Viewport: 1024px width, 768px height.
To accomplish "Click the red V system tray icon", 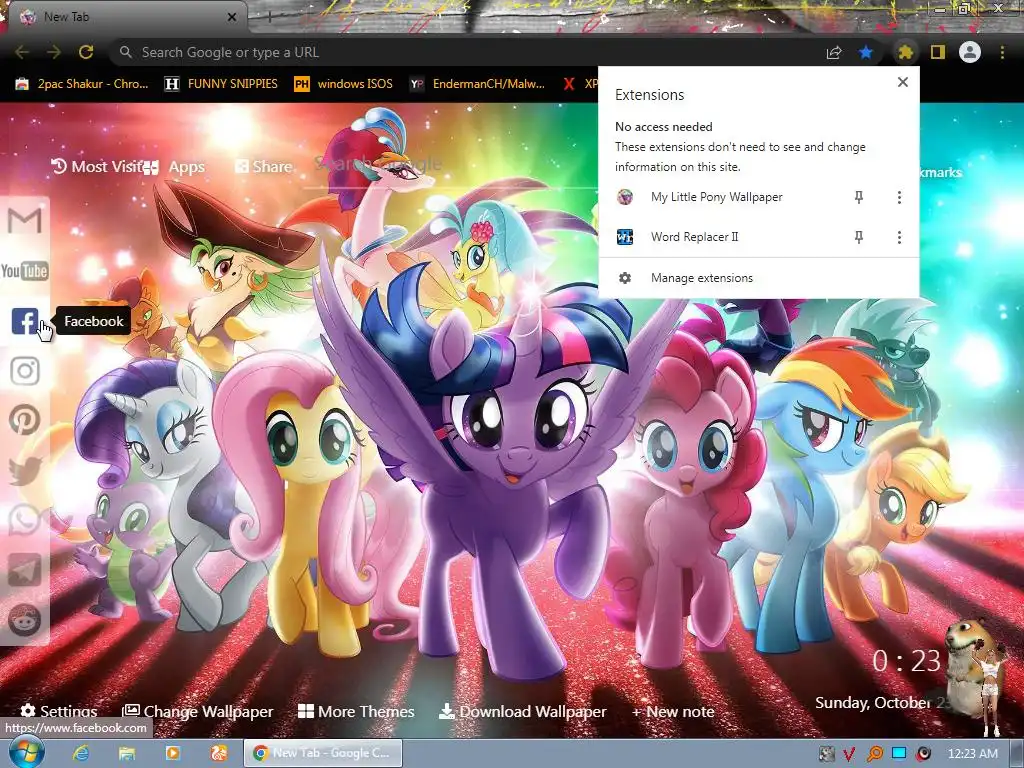I will [x=850, y=754].
